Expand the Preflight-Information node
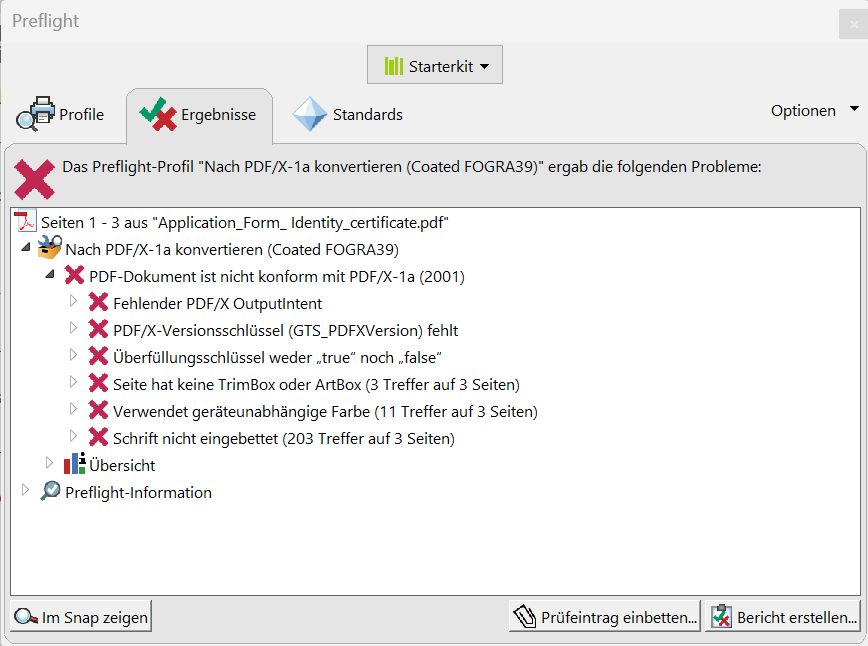868x646 pixels. [x=25, y=490]
